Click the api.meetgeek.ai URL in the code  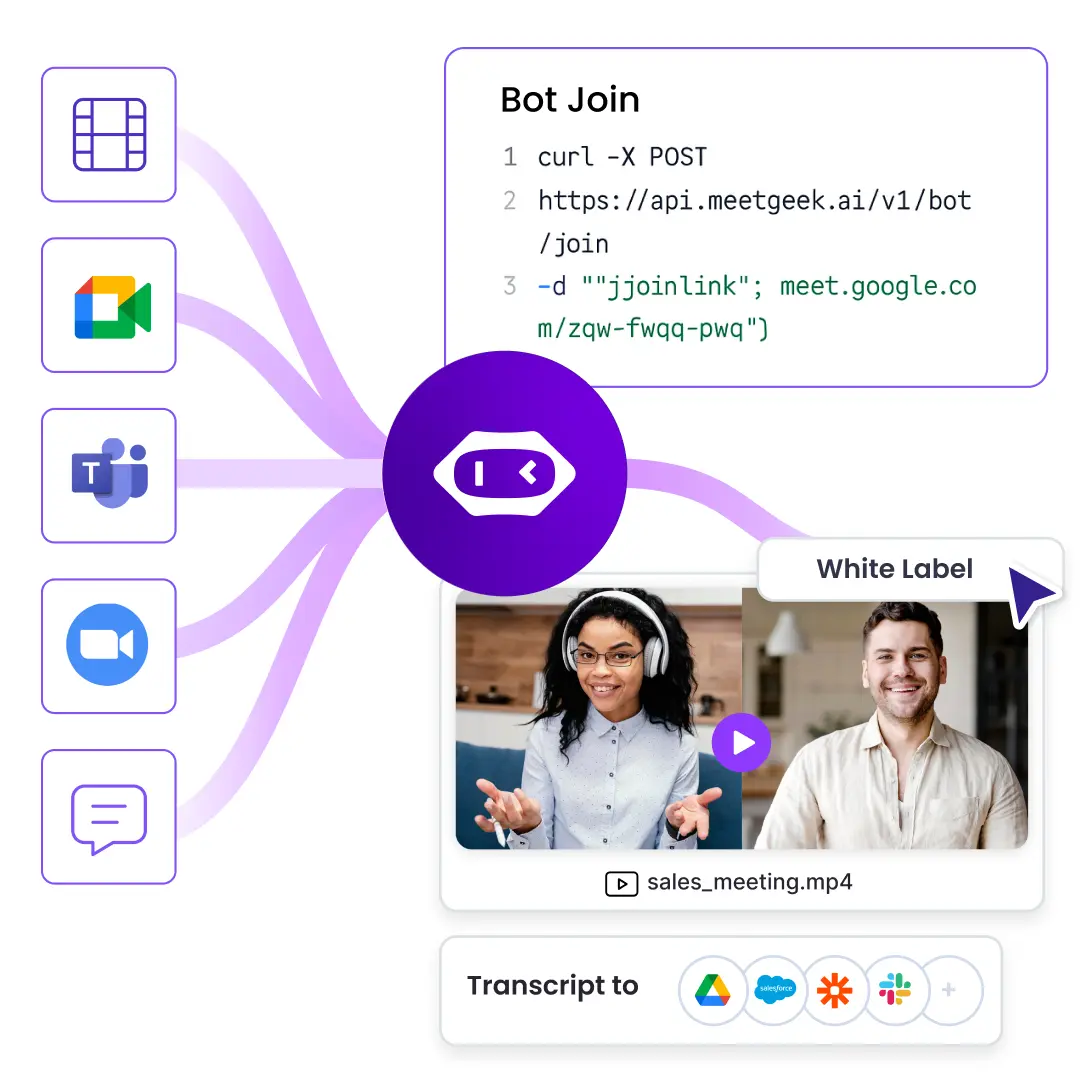click(x=754, y=201)
